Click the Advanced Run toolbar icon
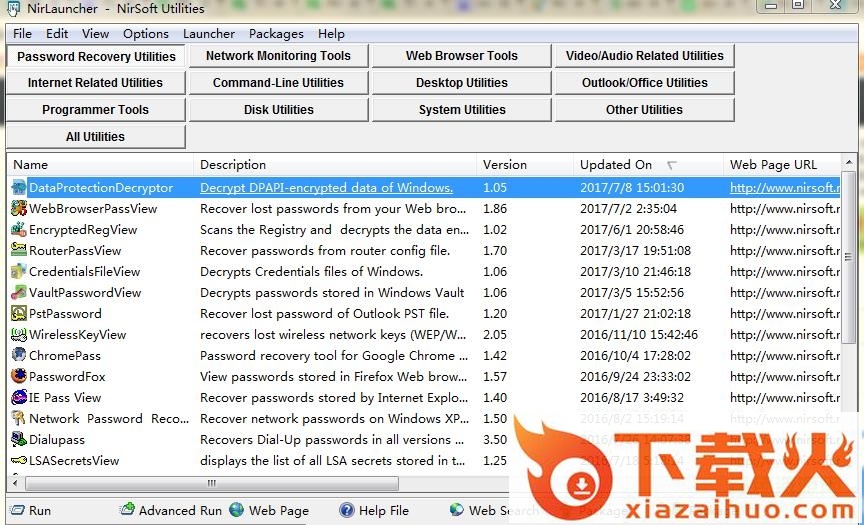 pyautogui.click(x=127, y=509)
